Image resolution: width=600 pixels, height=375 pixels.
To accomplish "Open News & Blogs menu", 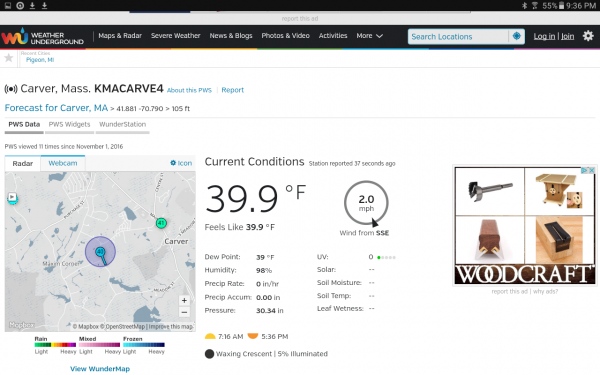I will (x=231, y=36).
